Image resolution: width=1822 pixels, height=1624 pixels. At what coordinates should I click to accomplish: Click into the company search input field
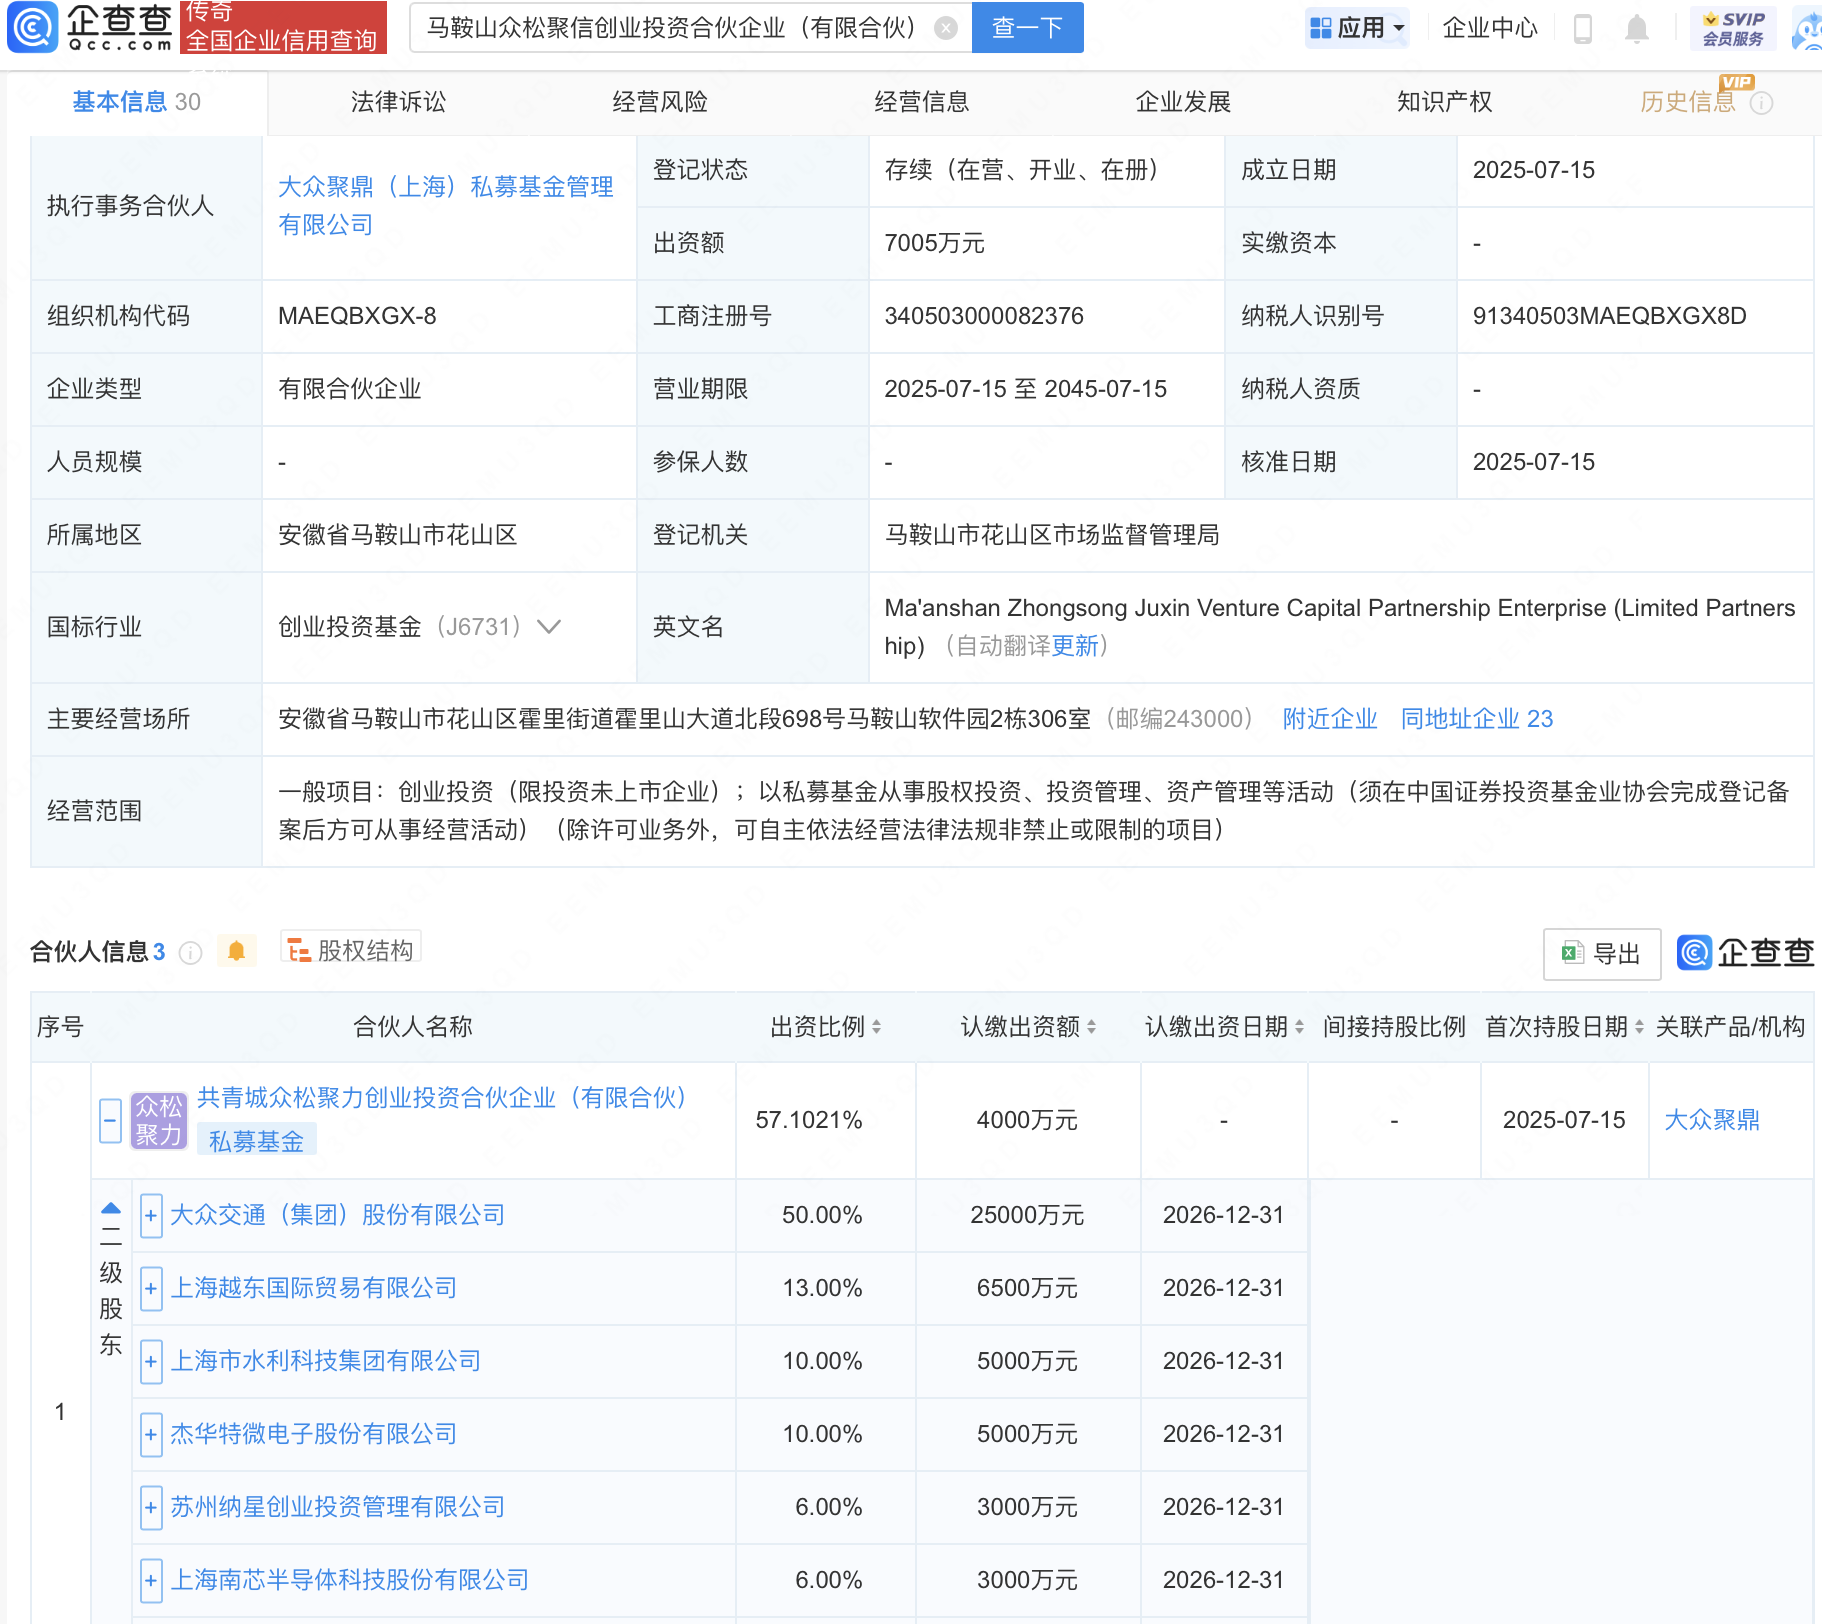[x=670, y=28]
